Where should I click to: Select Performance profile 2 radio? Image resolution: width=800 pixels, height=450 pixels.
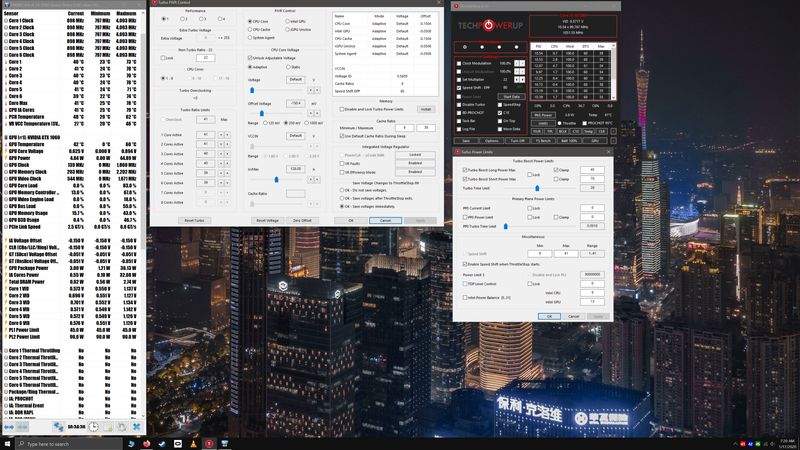point(183,19)
